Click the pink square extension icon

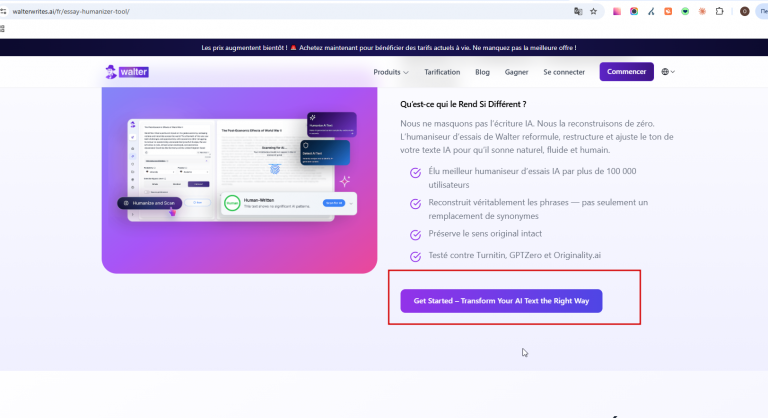[x=617, y=11]
